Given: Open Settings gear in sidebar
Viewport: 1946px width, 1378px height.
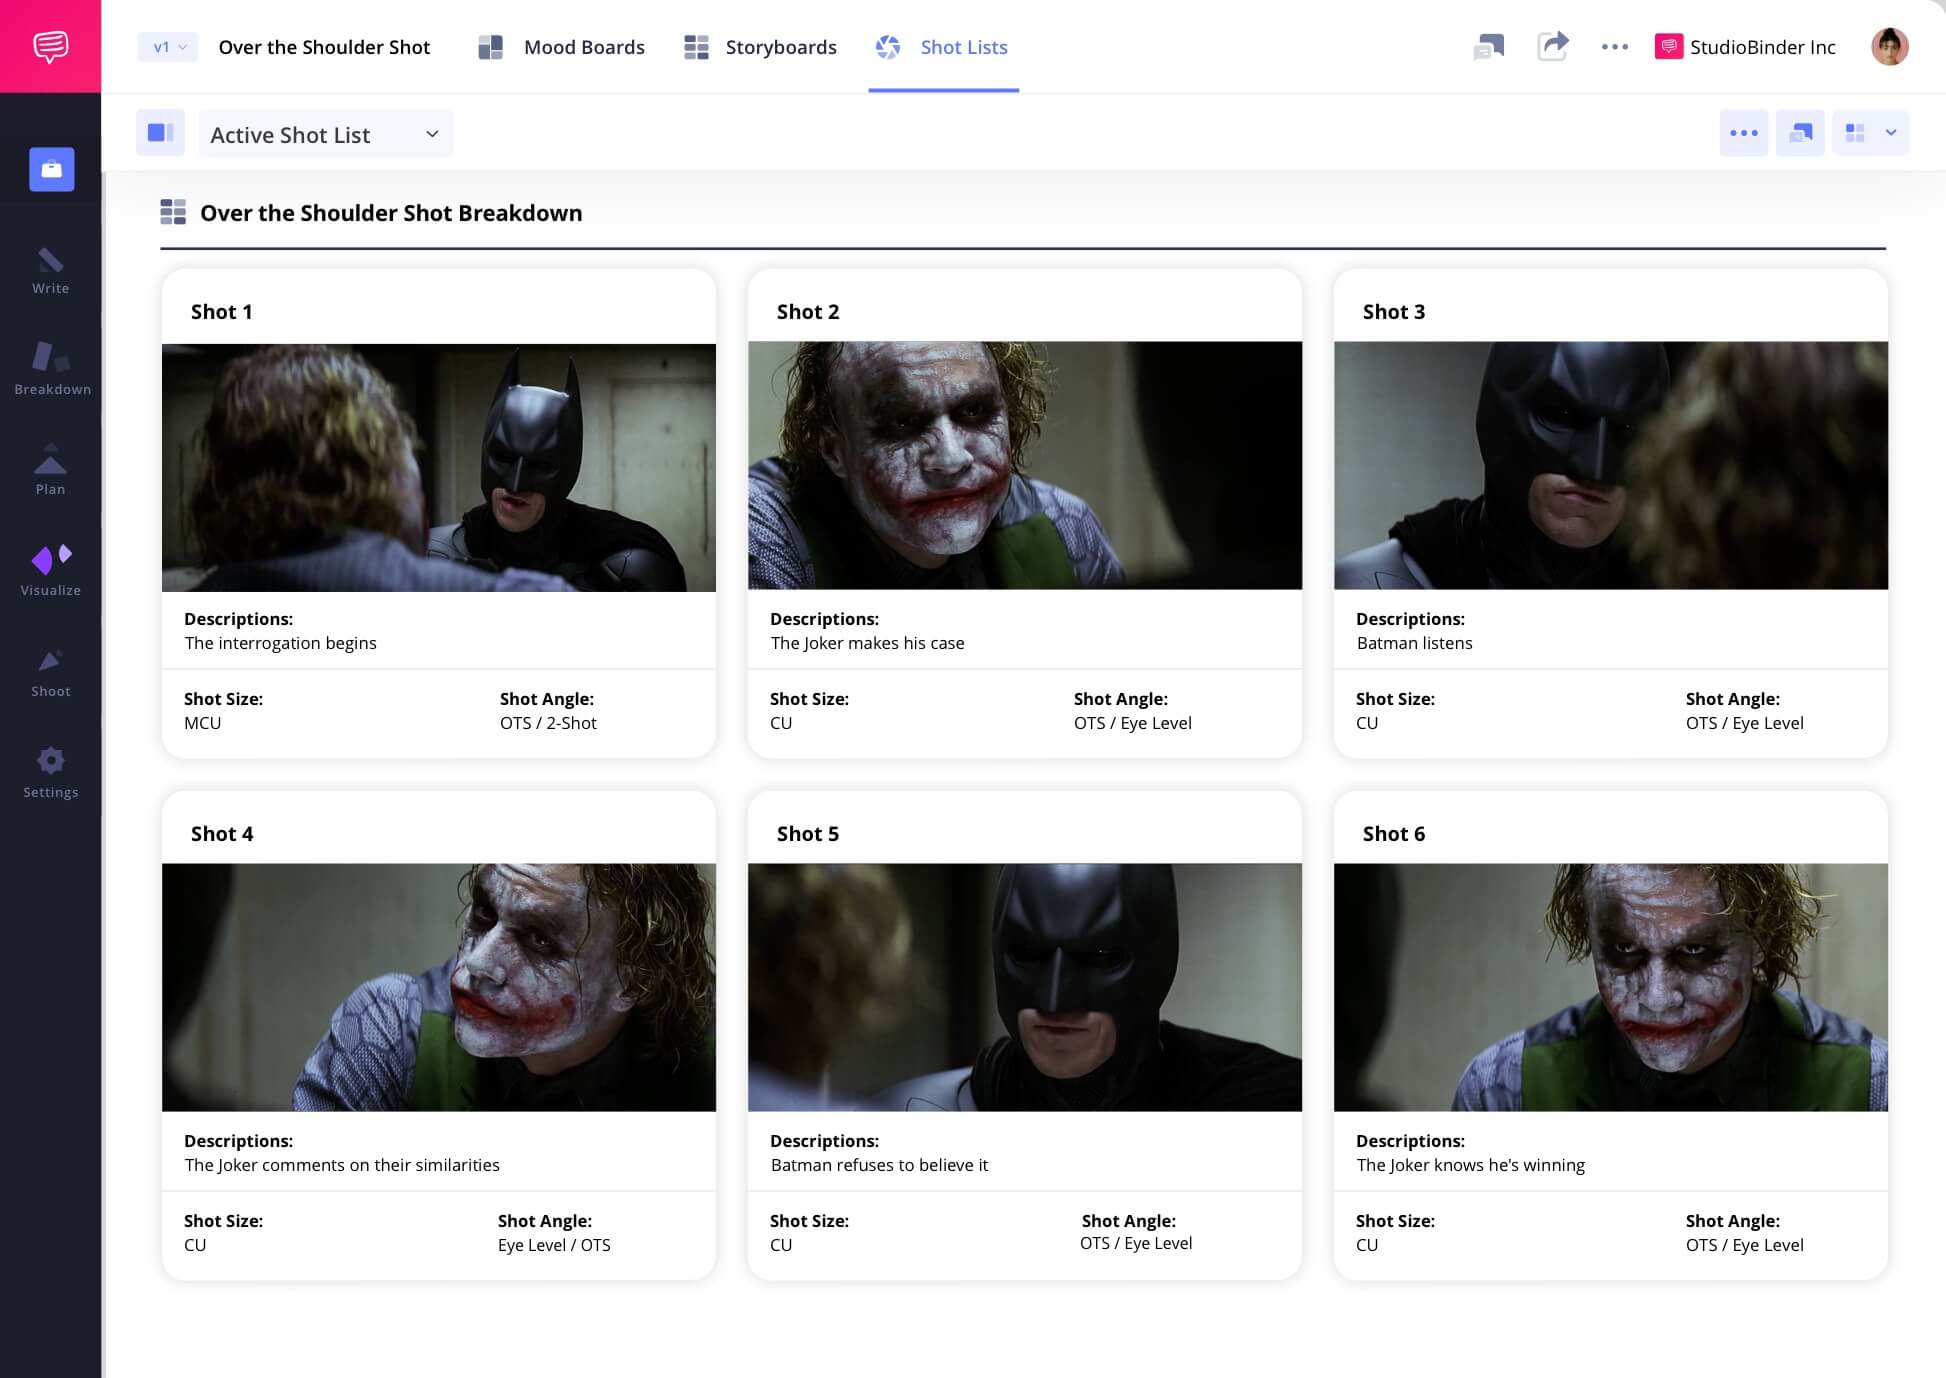Looking at the screenshot, I should click(x=50, y=772).
